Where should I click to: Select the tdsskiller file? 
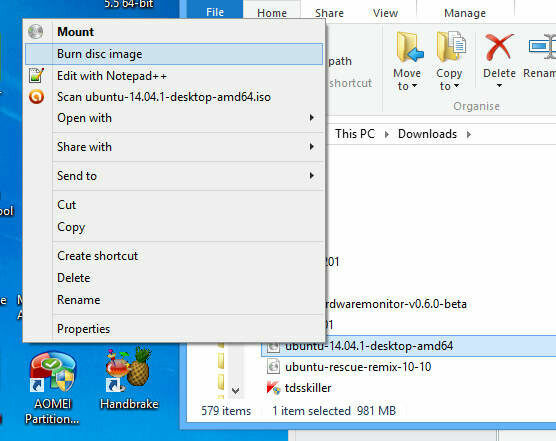click(x=308, y=388)
